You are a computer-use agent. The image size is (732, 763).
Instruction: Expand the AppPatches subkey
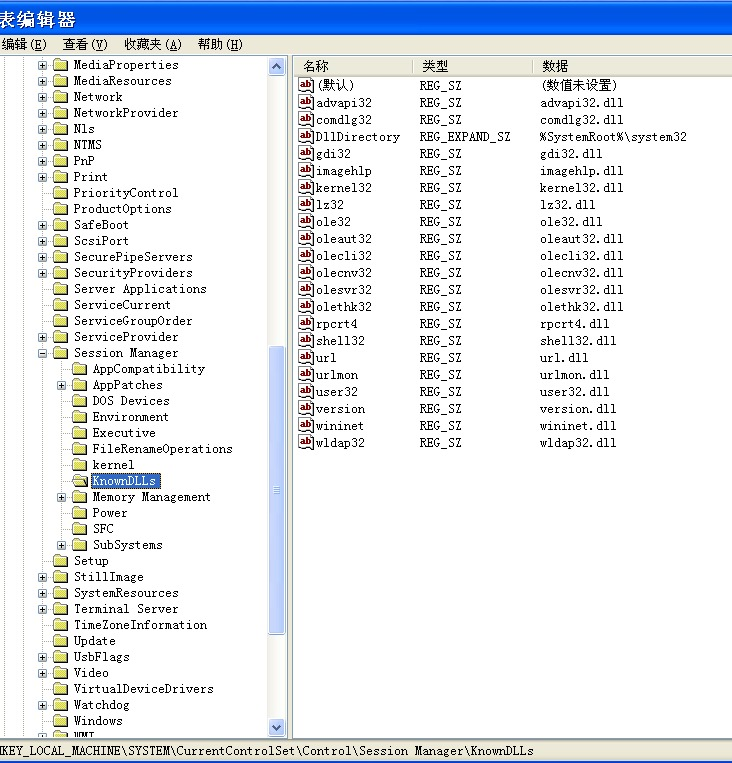pyautogui.click(x=61, y=385)
